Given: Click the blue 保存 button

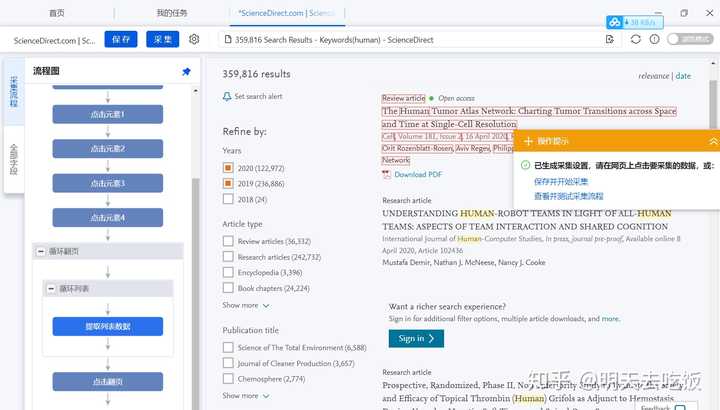Looking at the screenshot, I should pyautogui.click(x=121, y=39).
